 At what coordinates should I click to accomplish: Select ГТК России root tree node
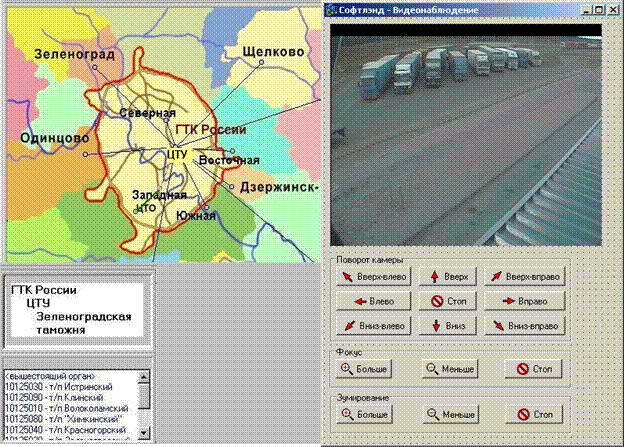tap(45, 290)
